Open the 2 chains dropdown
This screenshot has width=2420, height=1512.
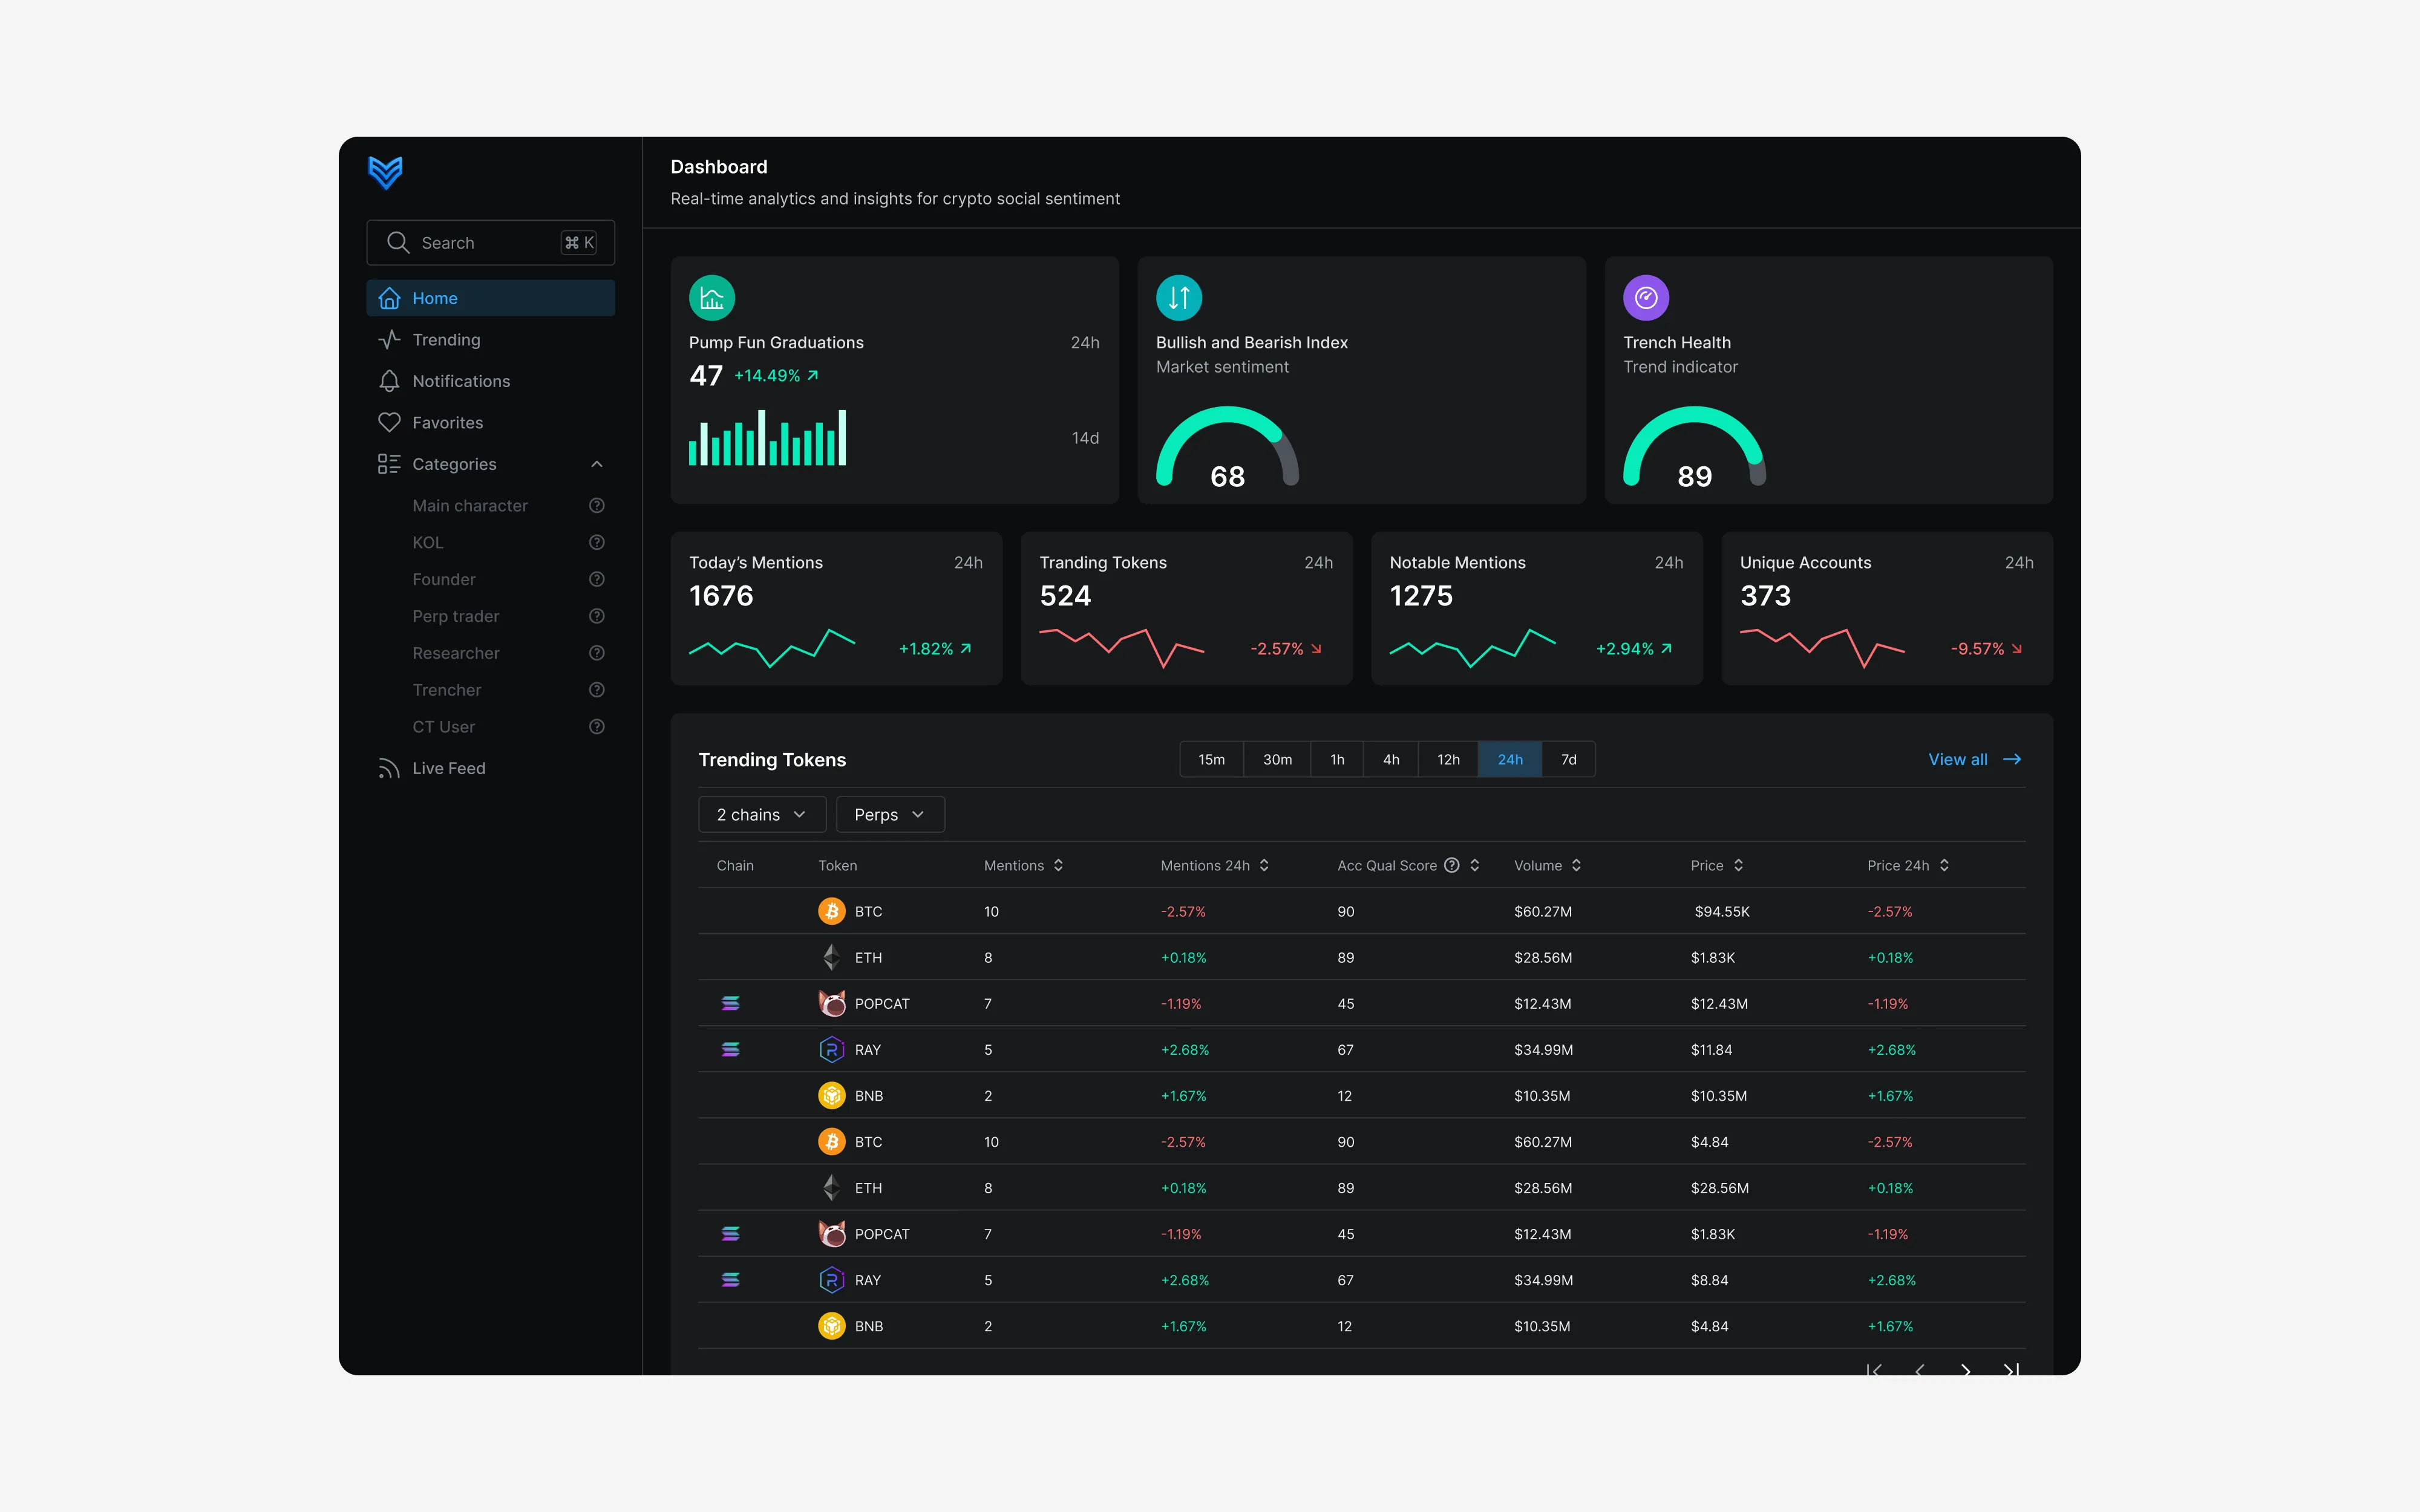click(x=762, y=815)
